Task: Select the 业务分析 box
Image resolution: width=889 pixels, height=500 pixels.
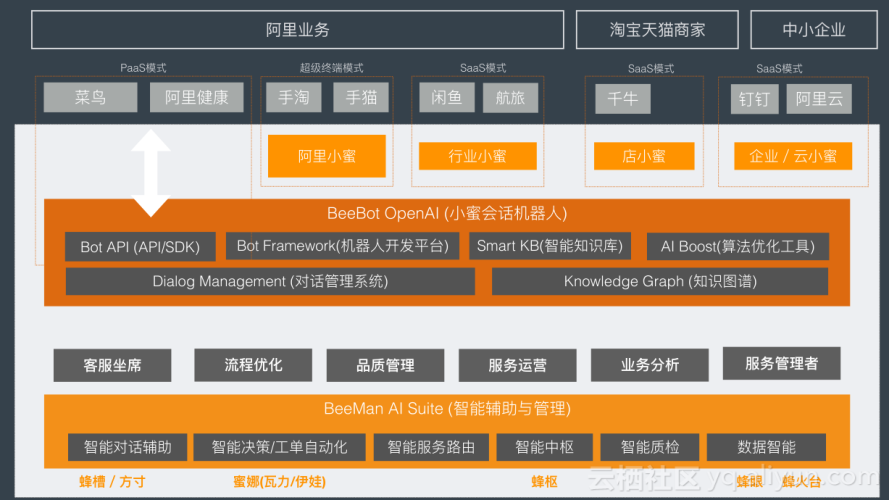Action: [650, 365]
